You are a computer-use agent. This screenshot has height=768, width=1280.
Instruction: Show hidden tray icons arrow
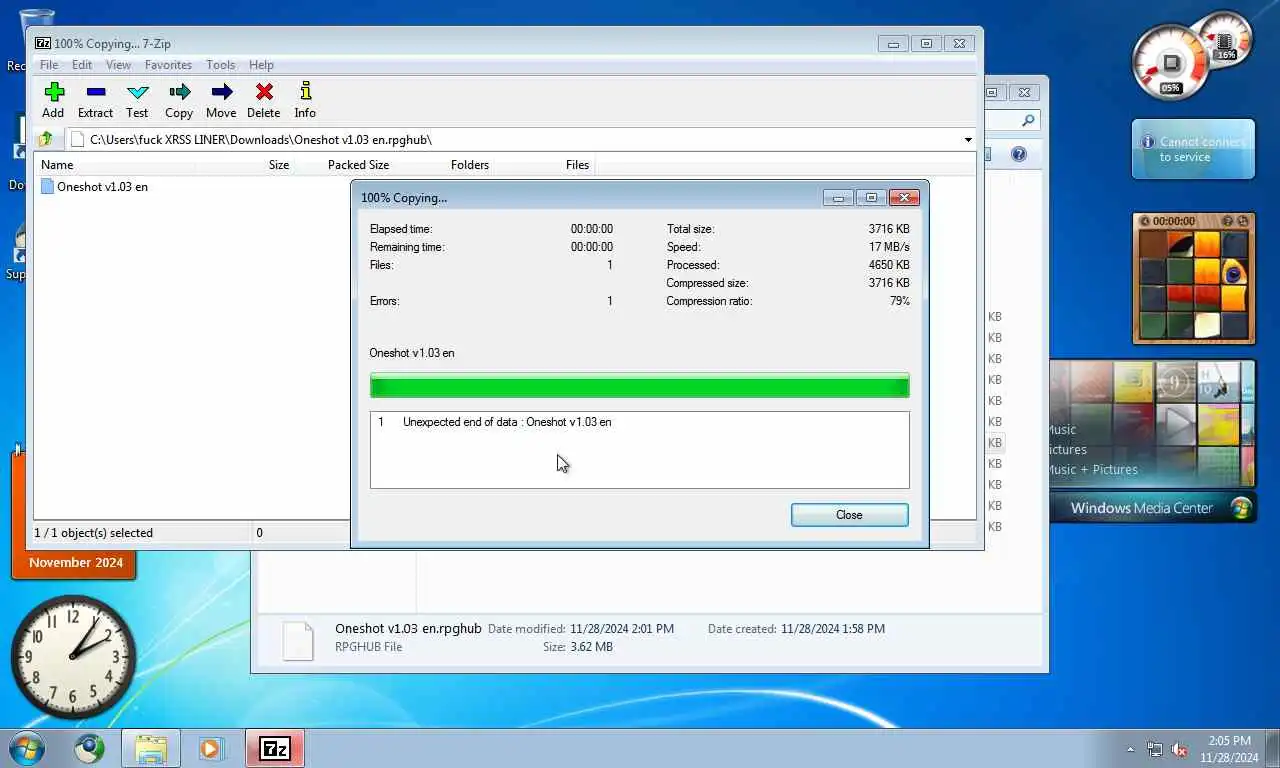[x=1131, y=749]
